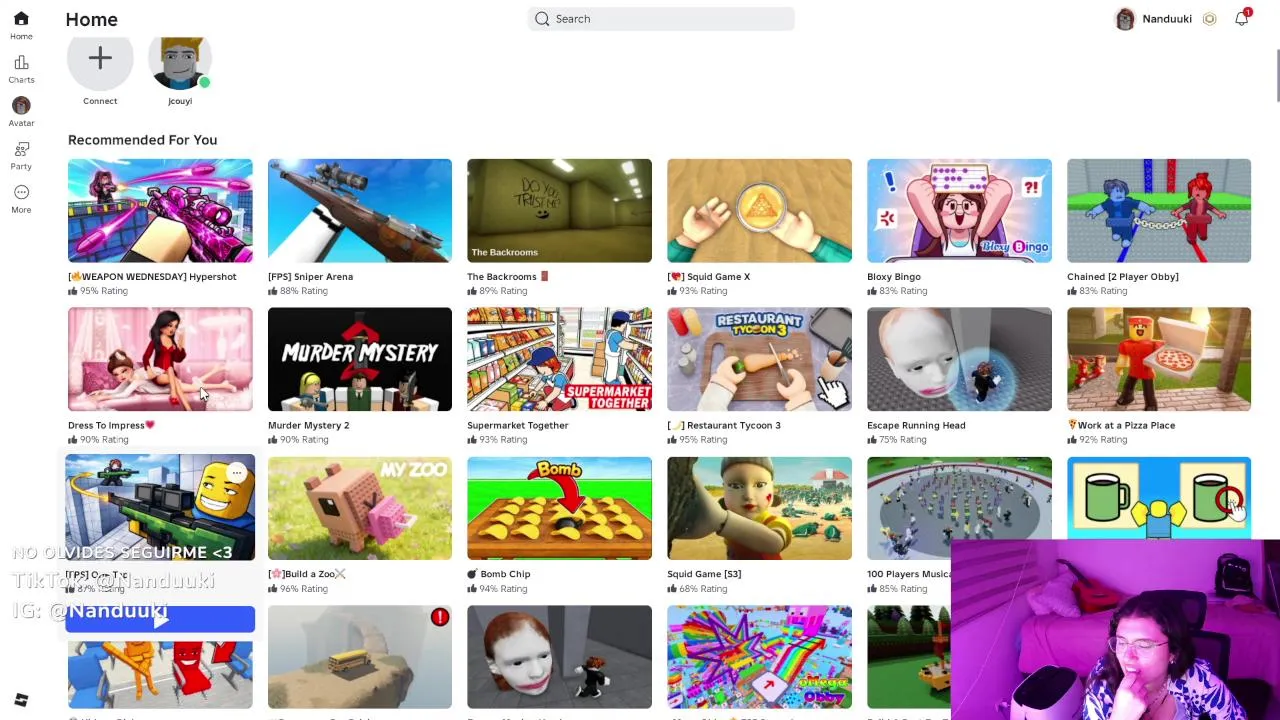The height and width of the screenshot is (720, 1280).
Task: Click the Nanduuki username
Action: point(1166,19)
